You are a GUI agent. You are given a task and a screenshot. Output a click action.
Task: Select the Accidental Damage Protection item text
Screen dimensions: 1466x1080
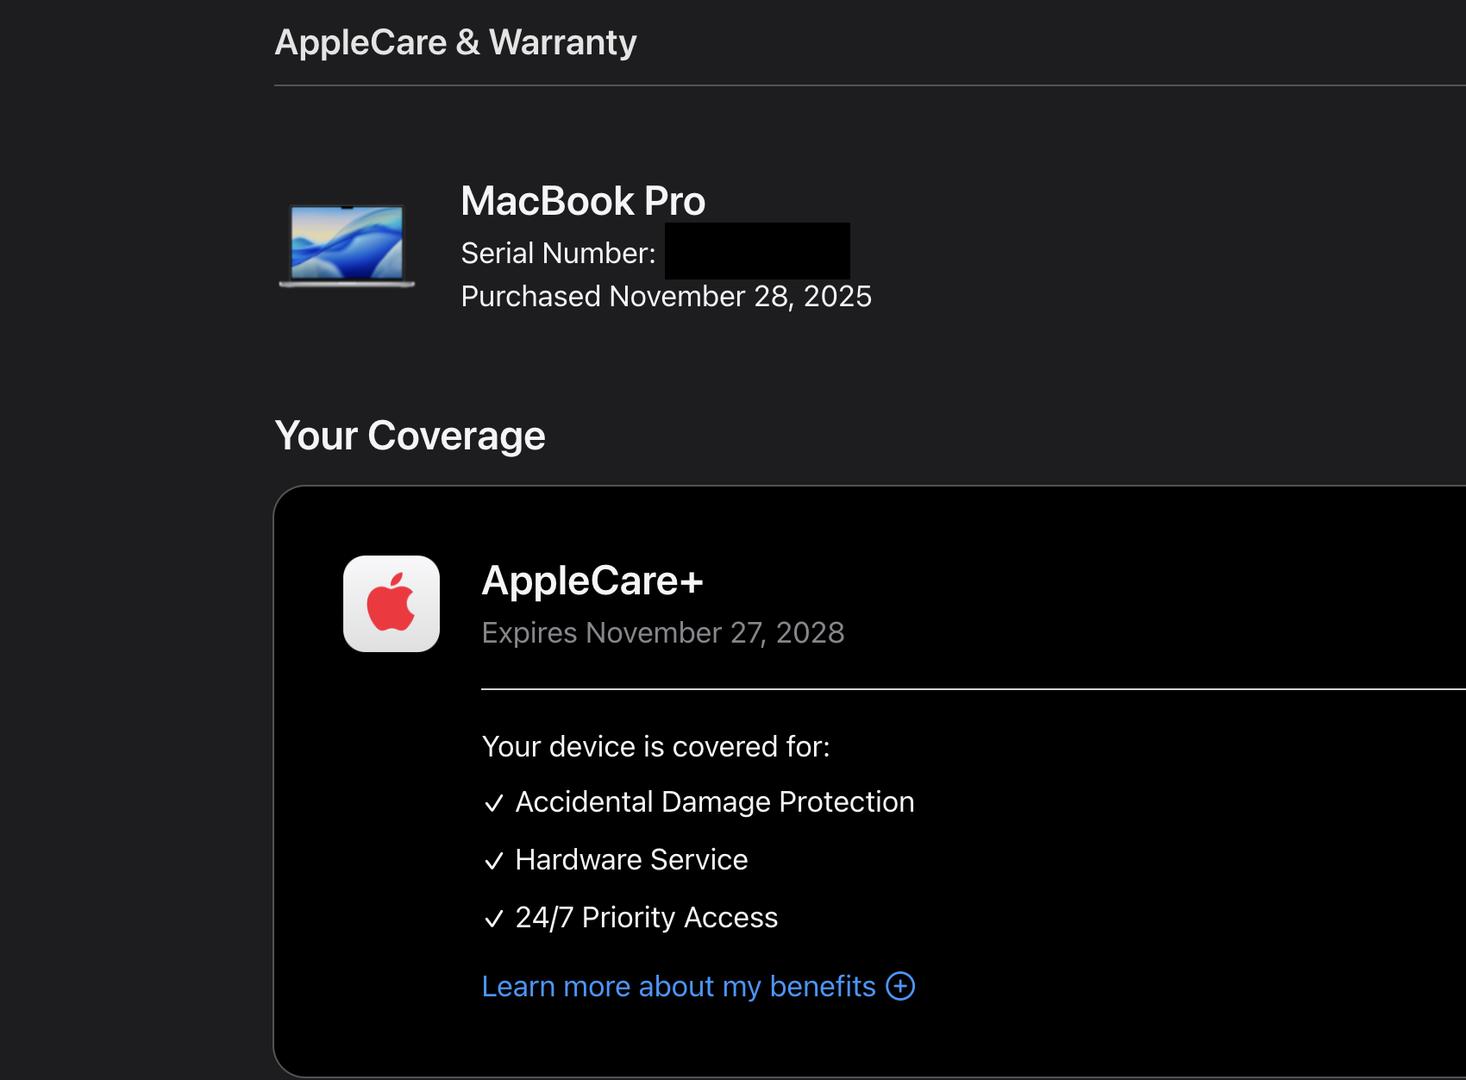point(714,802)
